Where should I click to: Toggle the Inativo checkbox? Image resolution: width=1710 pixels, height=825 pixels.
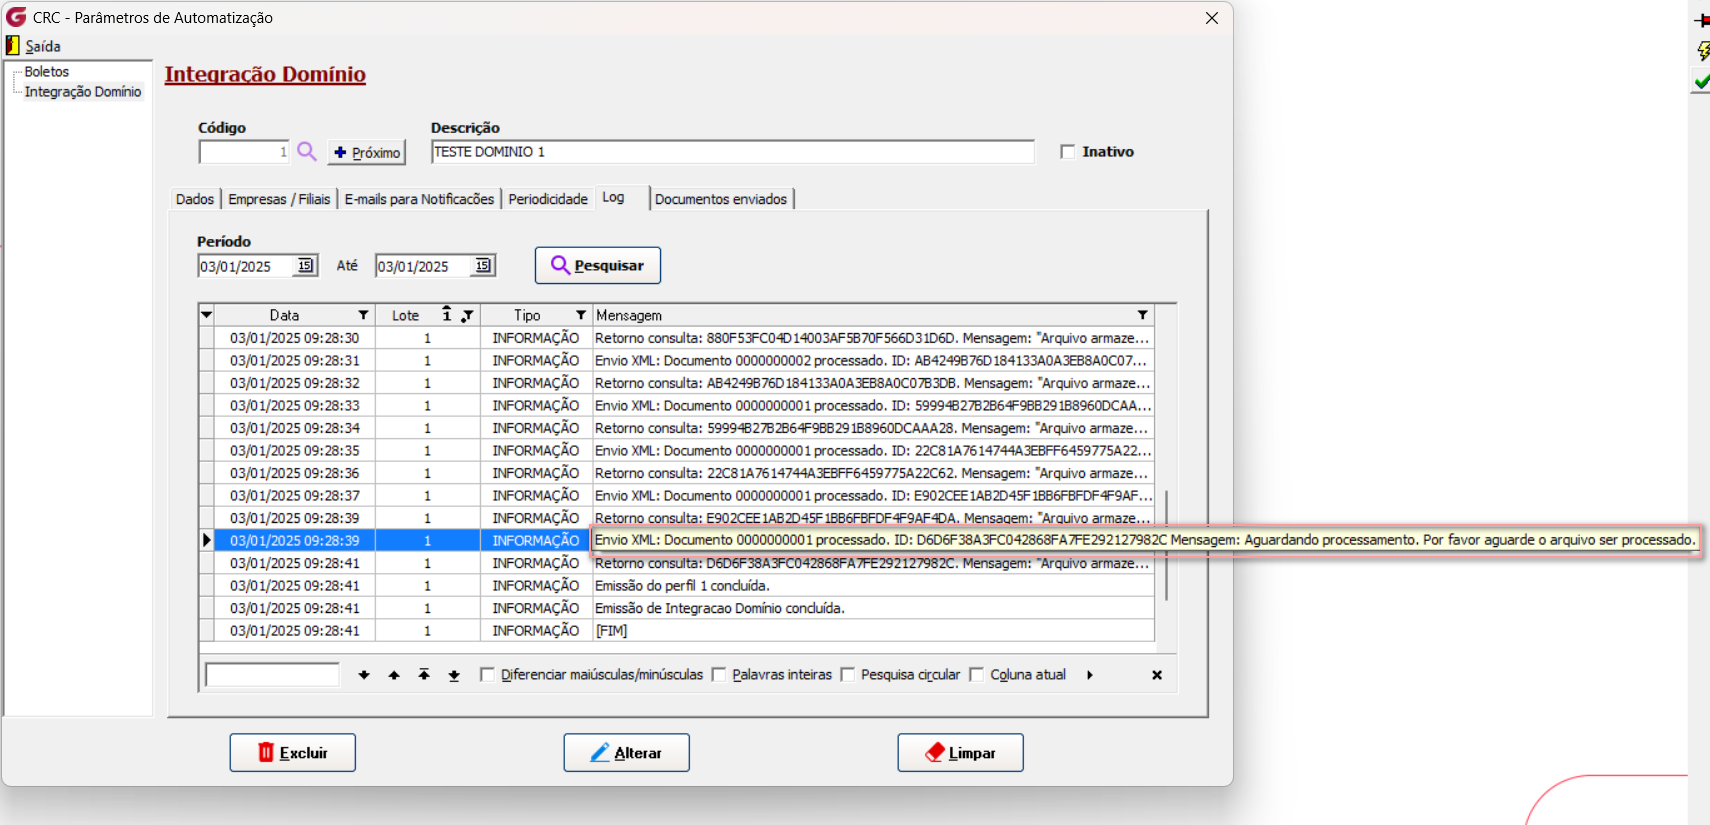pyautogui.click(x=1068, y=152)
